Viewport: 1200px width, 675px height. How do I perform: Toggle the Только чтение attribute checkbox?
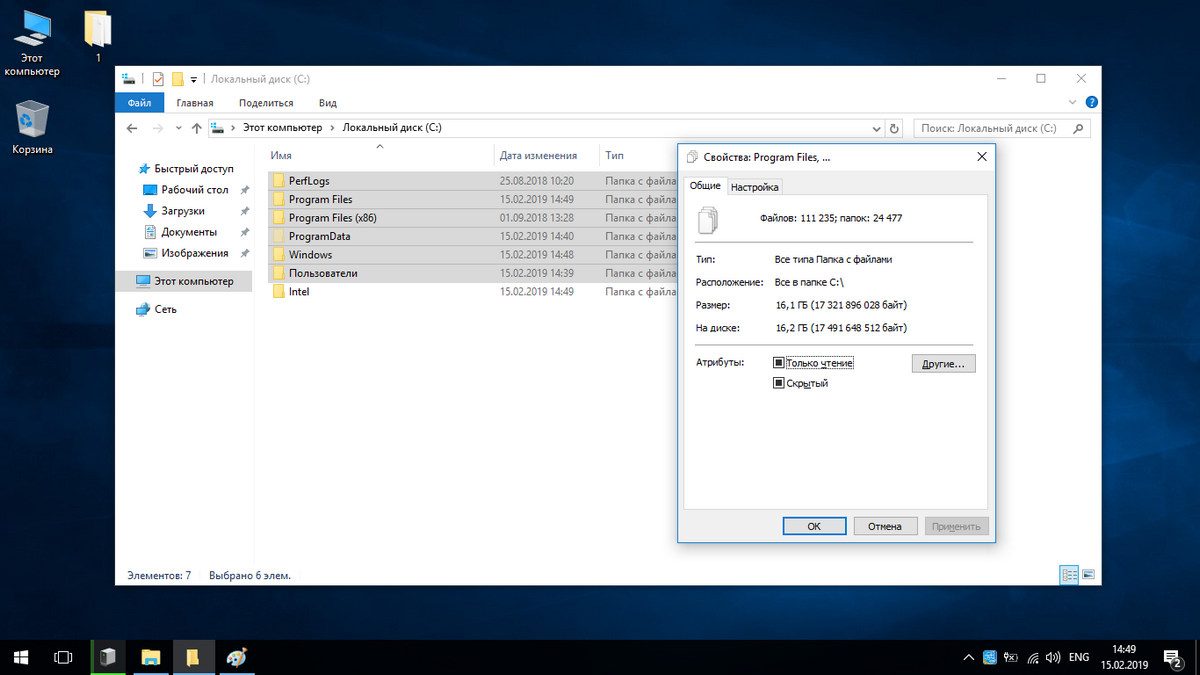779,362
